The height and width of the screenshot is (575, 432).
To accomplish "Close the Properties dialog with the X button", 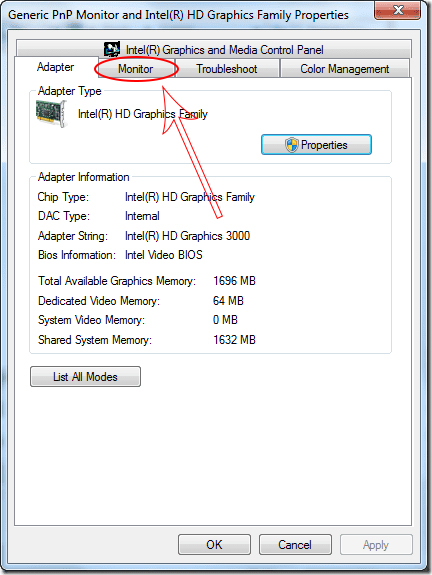I will (x=397, y=10).
